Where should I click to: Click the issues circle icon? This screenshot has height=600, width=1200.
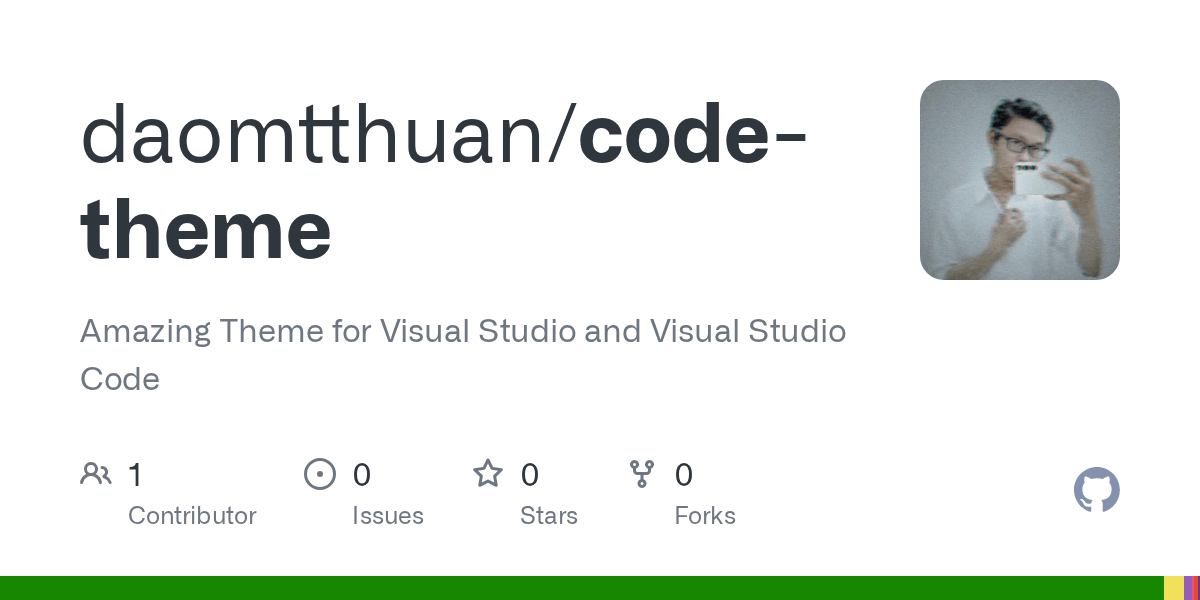tap(320, 473)
